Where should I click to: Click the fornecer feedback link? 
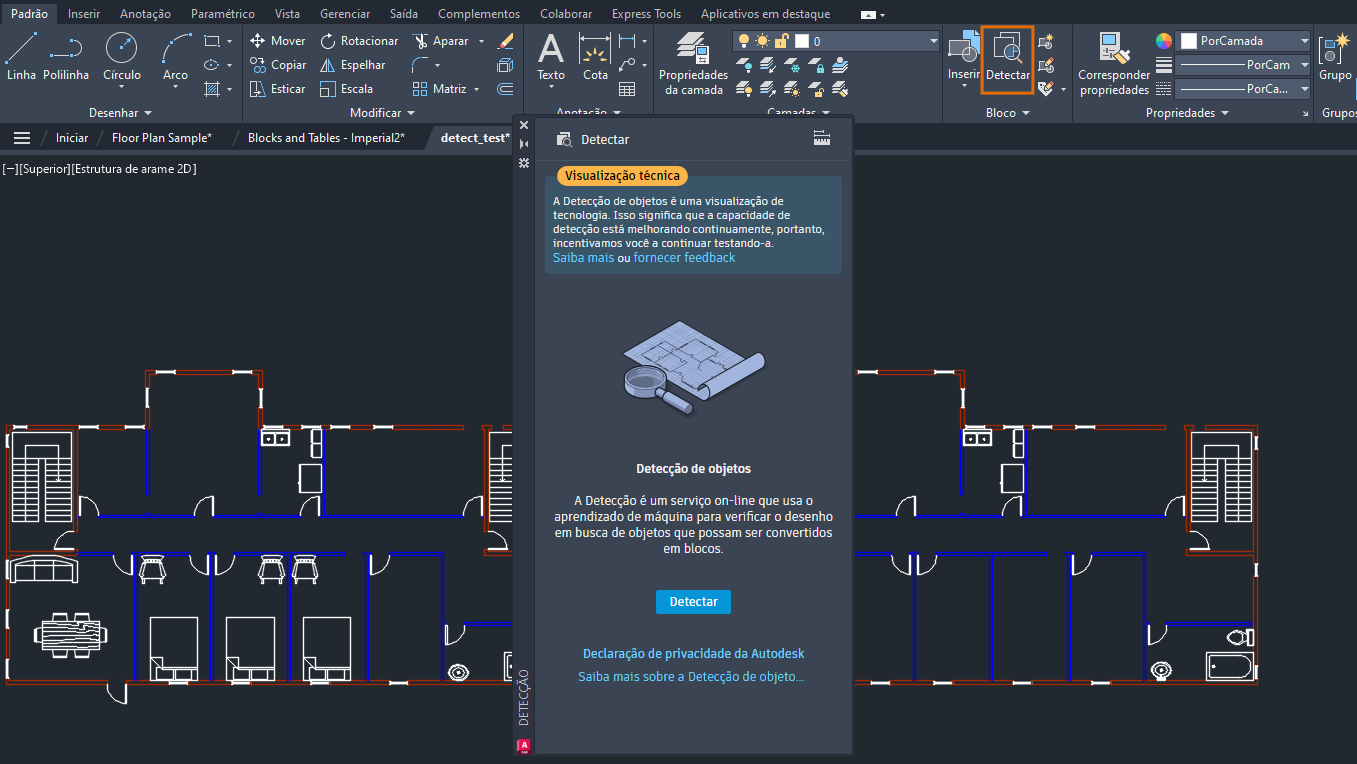(x=684, y=258)
